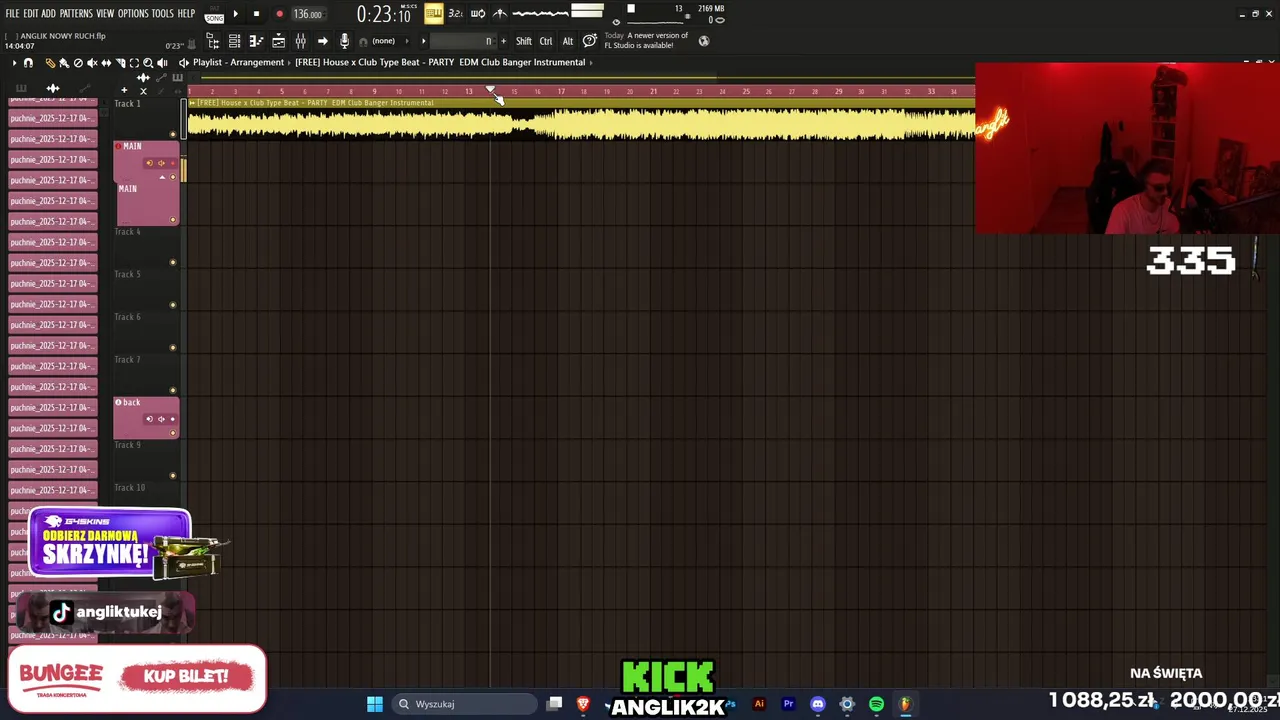The image size is (1280, 720).
Task: Open the OPTIONS menu
Action: (x=133, y=14)
